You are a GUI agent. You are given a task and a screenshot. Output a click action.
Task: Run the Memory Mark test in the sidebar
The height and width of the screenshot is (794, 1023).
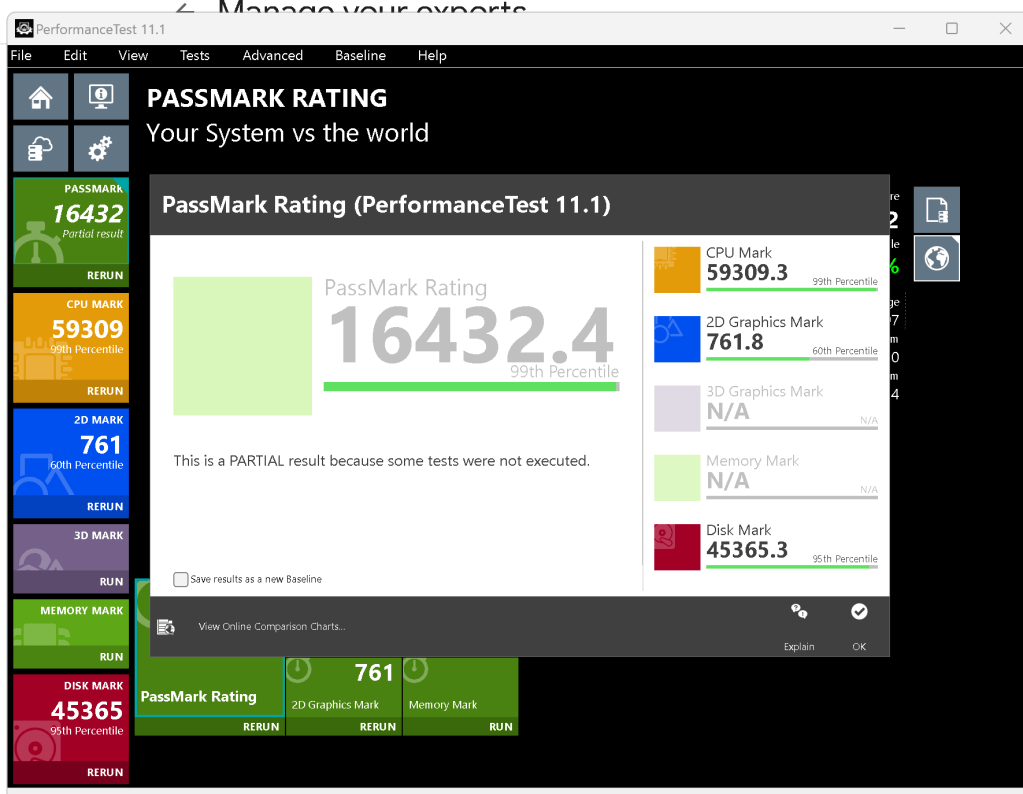111,657
